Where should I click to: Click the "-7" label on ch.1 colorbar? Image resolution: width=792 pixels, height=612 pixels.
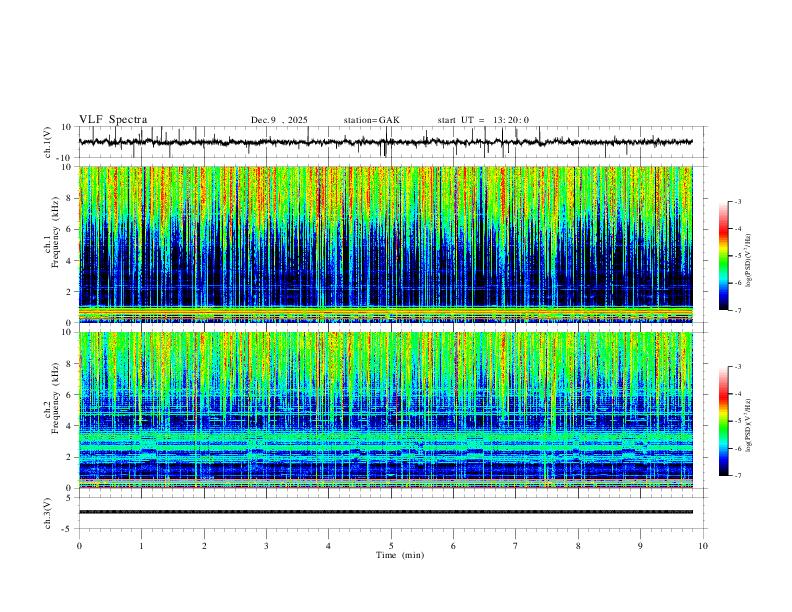pyautogui.click(x=737, y=311)
